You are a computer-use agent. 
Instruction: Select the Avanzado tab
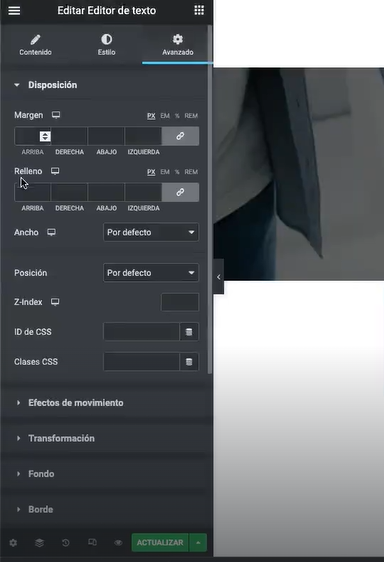(x=177, y=45)
